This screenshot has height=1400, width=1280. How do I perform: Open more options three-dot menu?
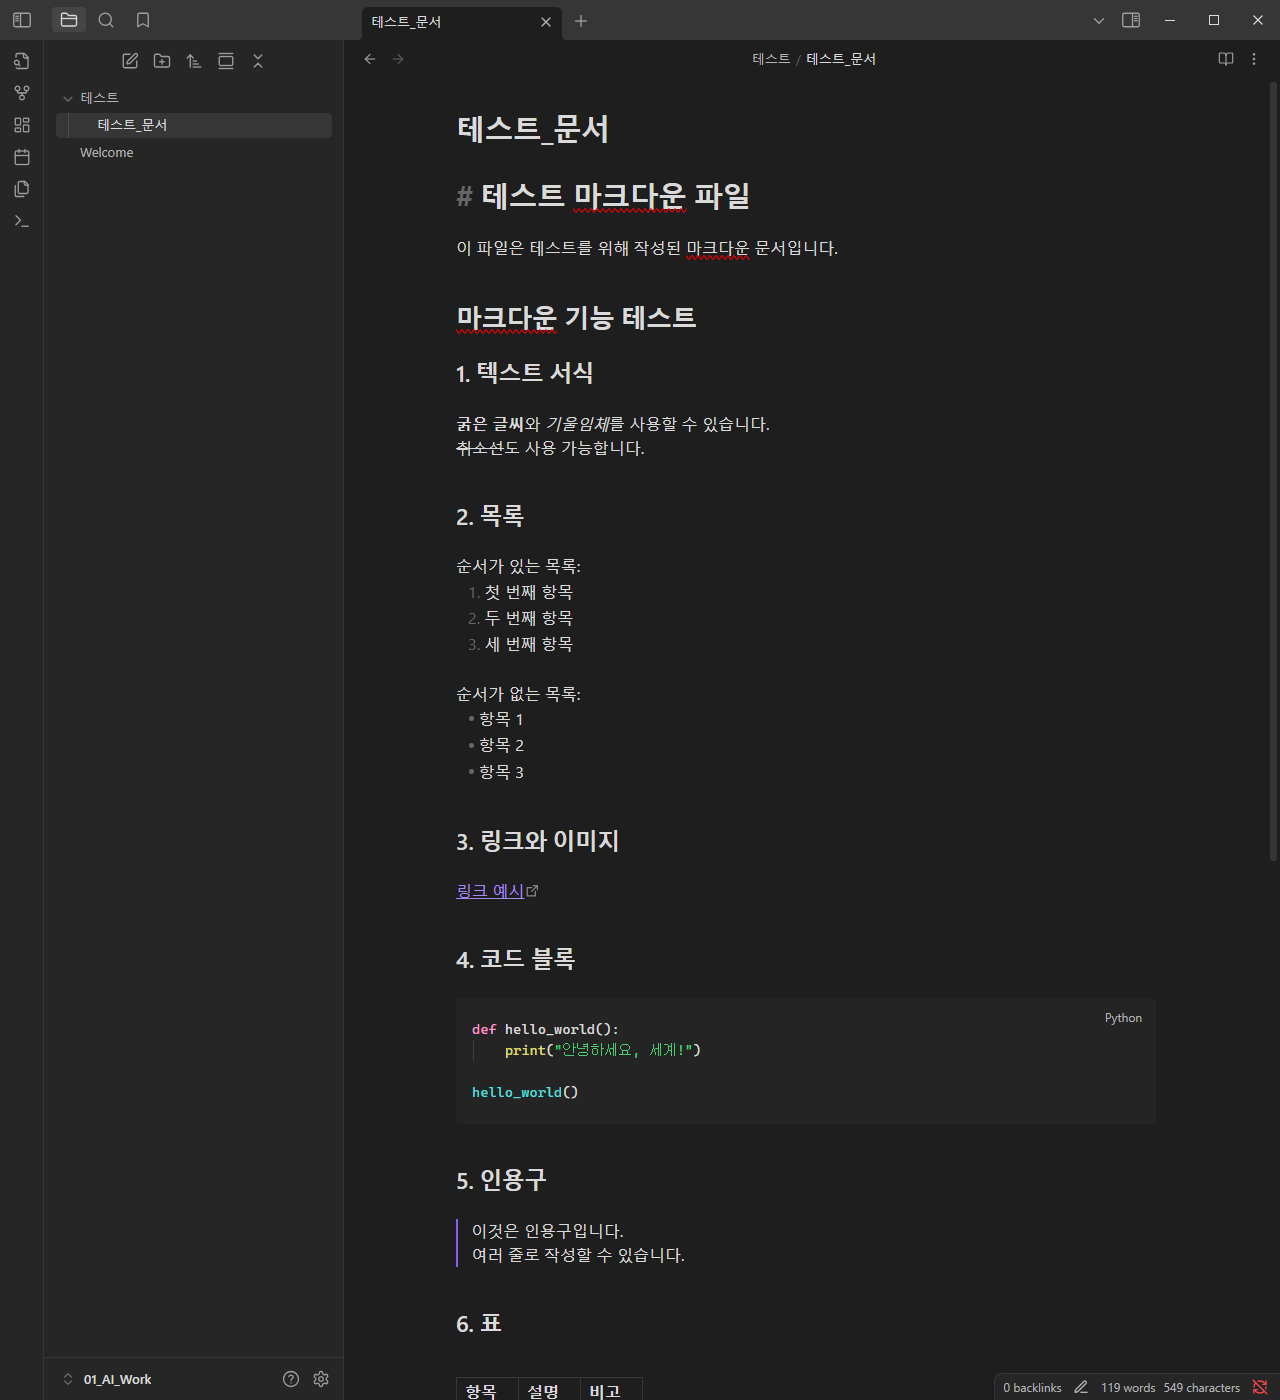coord(1254,59)
